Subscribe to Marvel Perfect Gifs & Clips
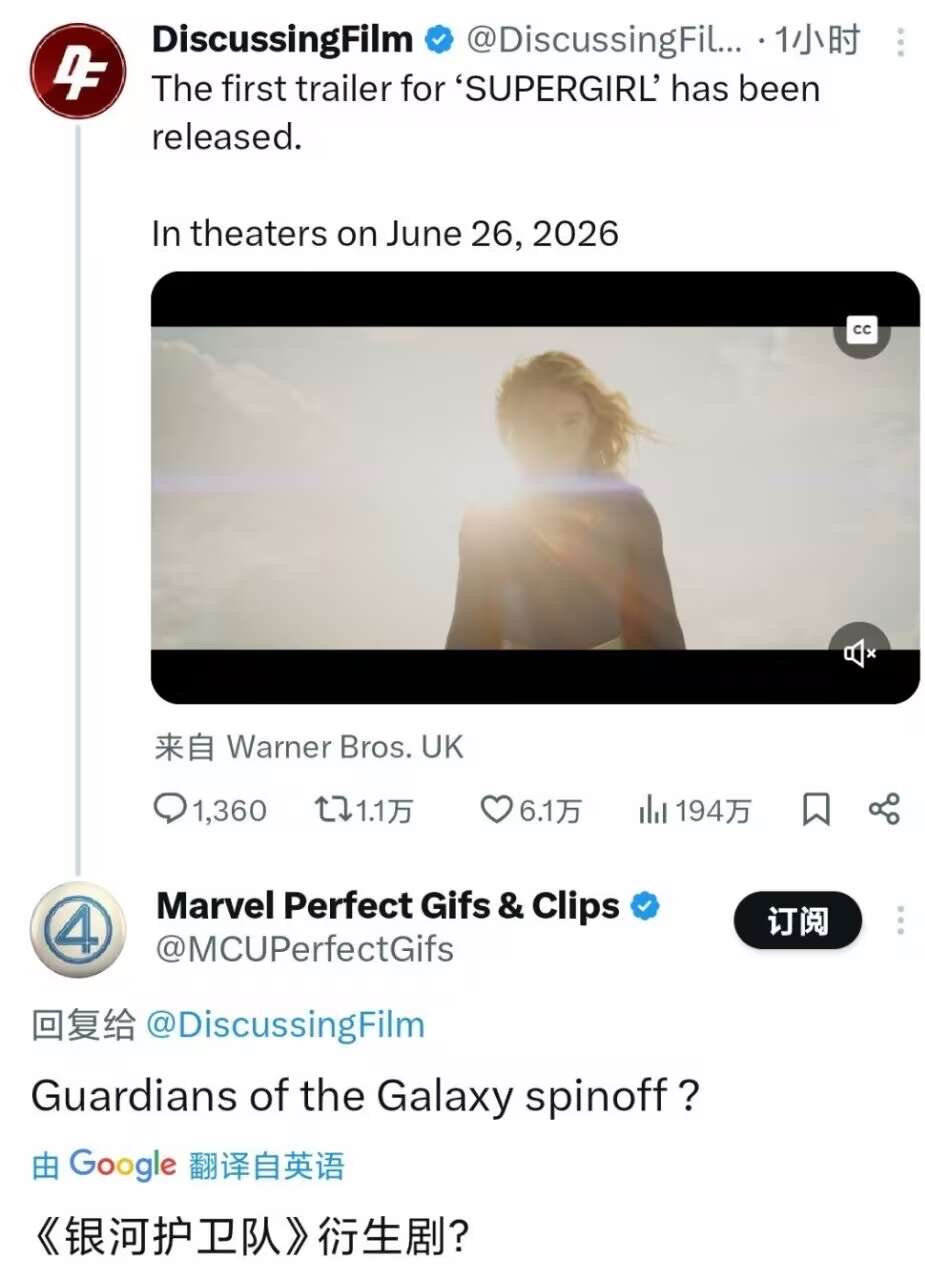925x1280 pixels. (x=797, y=921)
